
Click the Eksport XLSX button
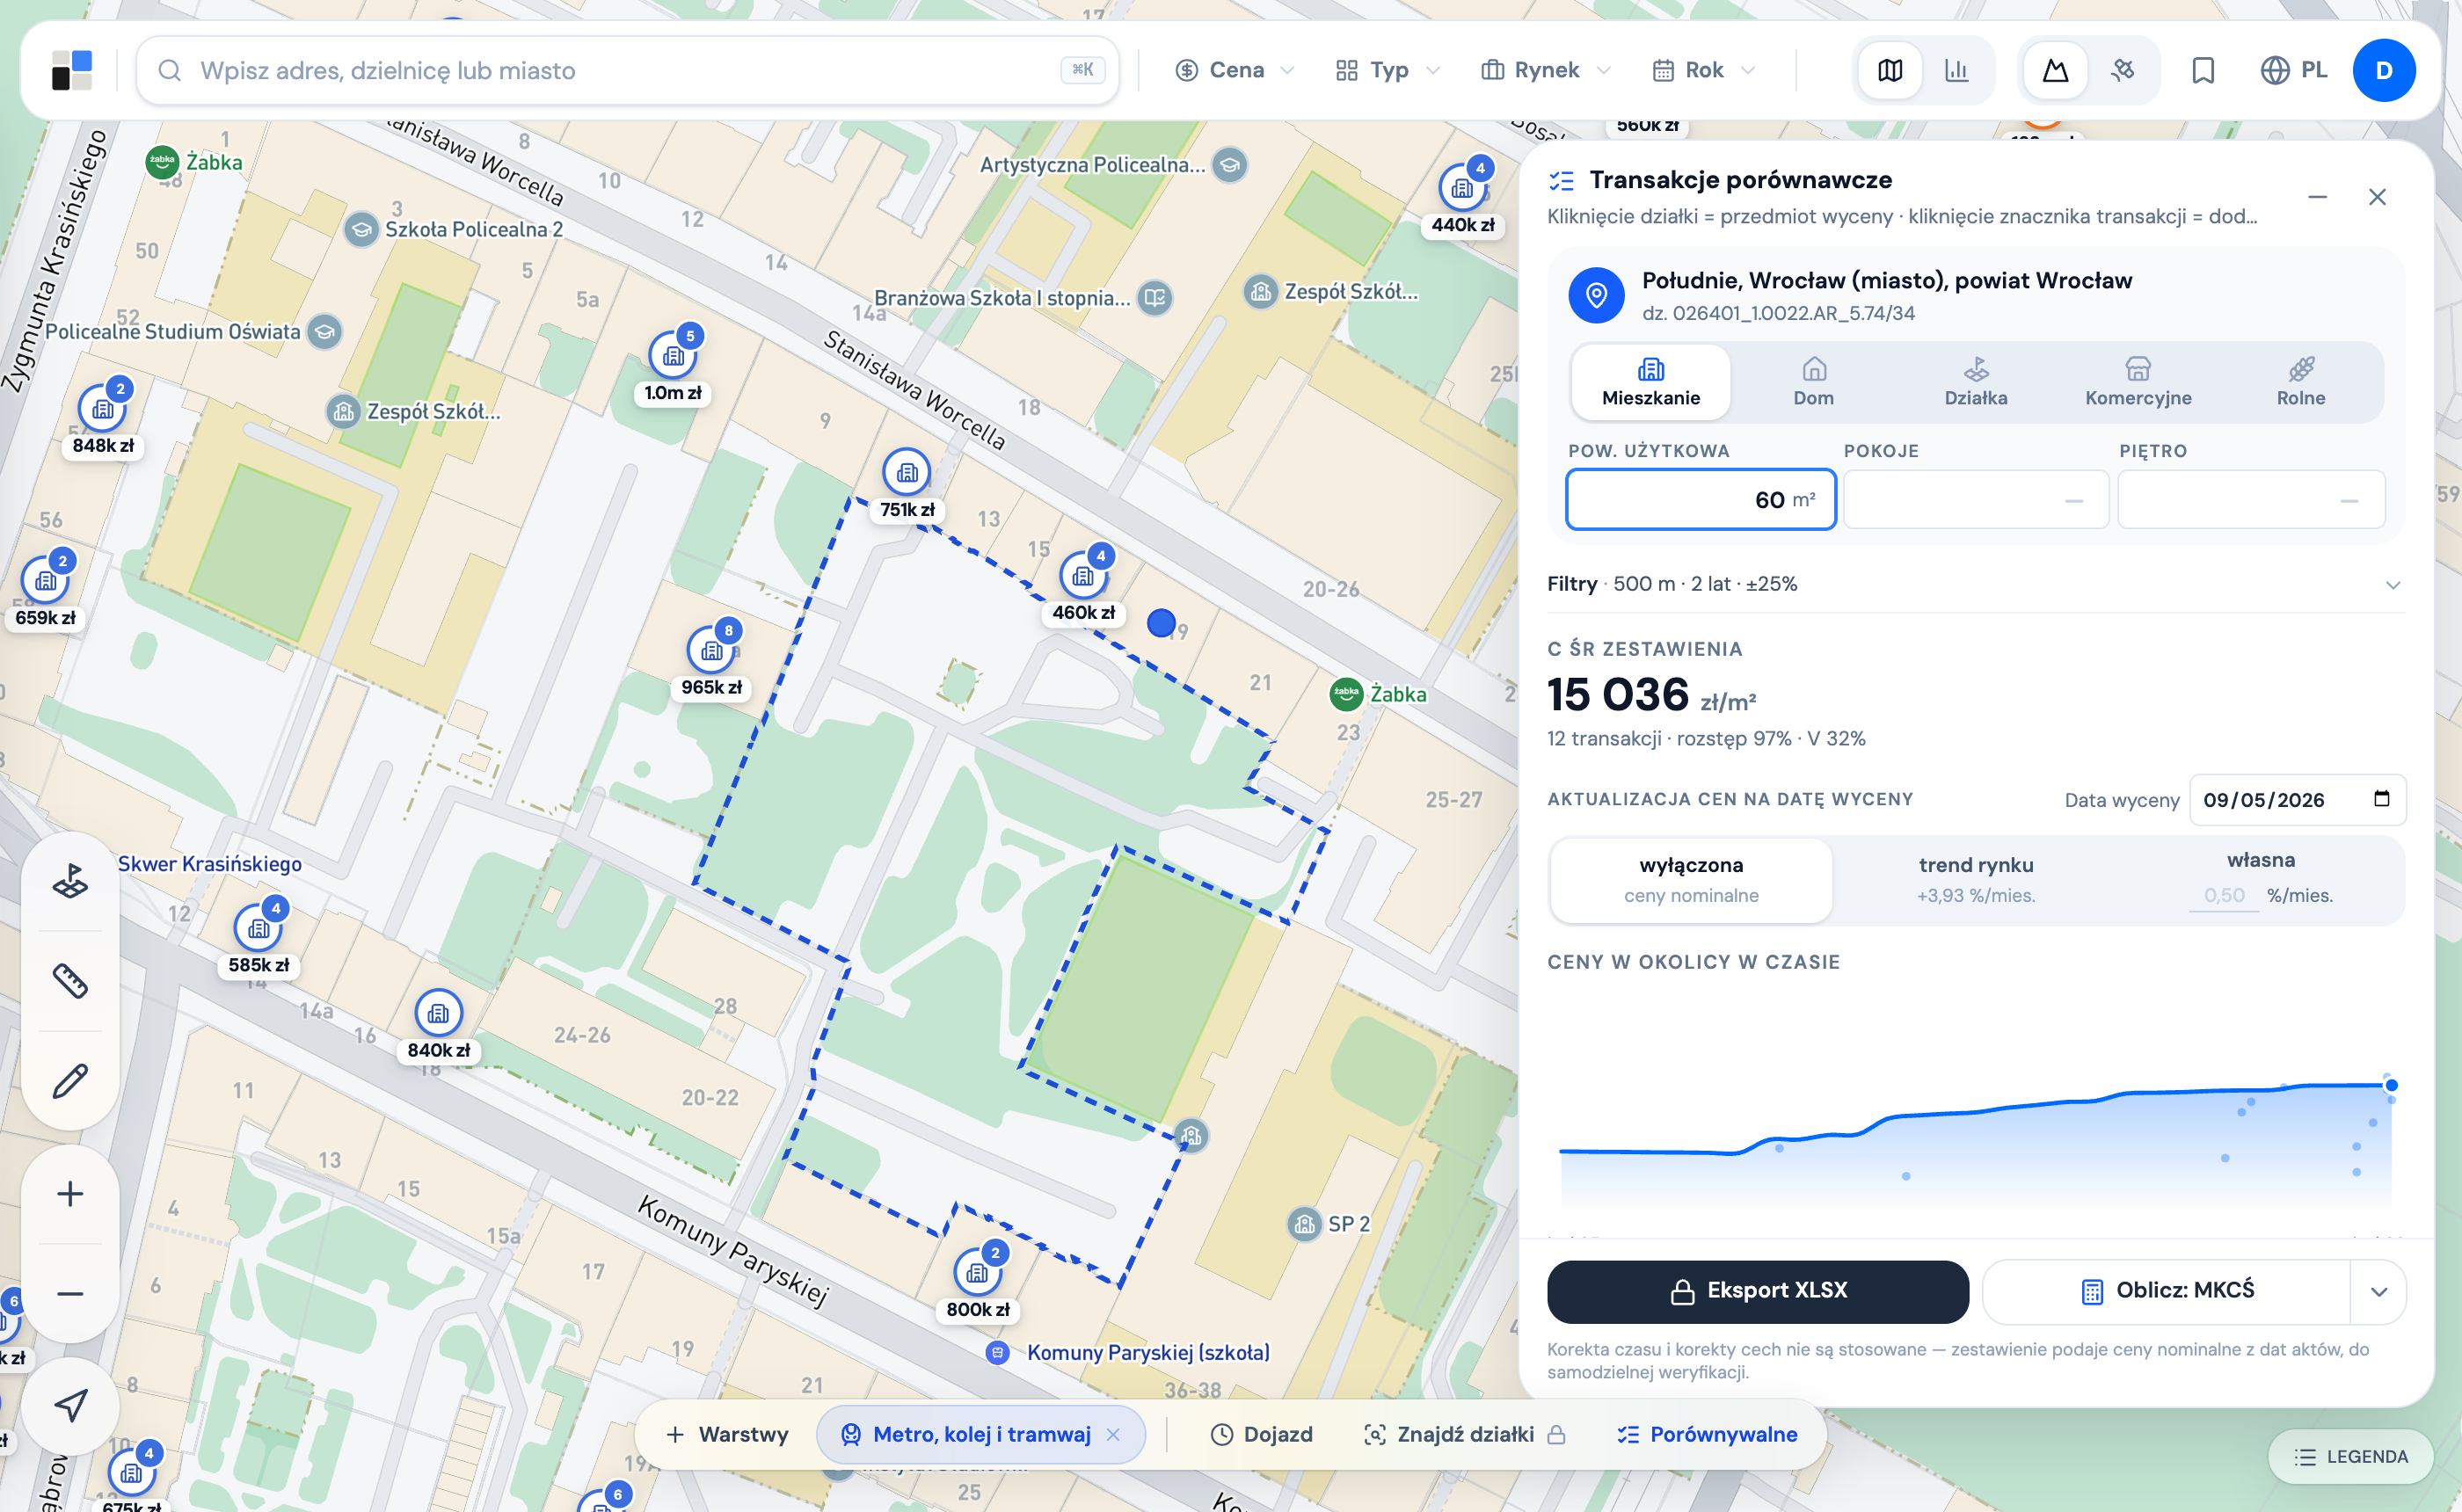(x=1758, y=1292)
